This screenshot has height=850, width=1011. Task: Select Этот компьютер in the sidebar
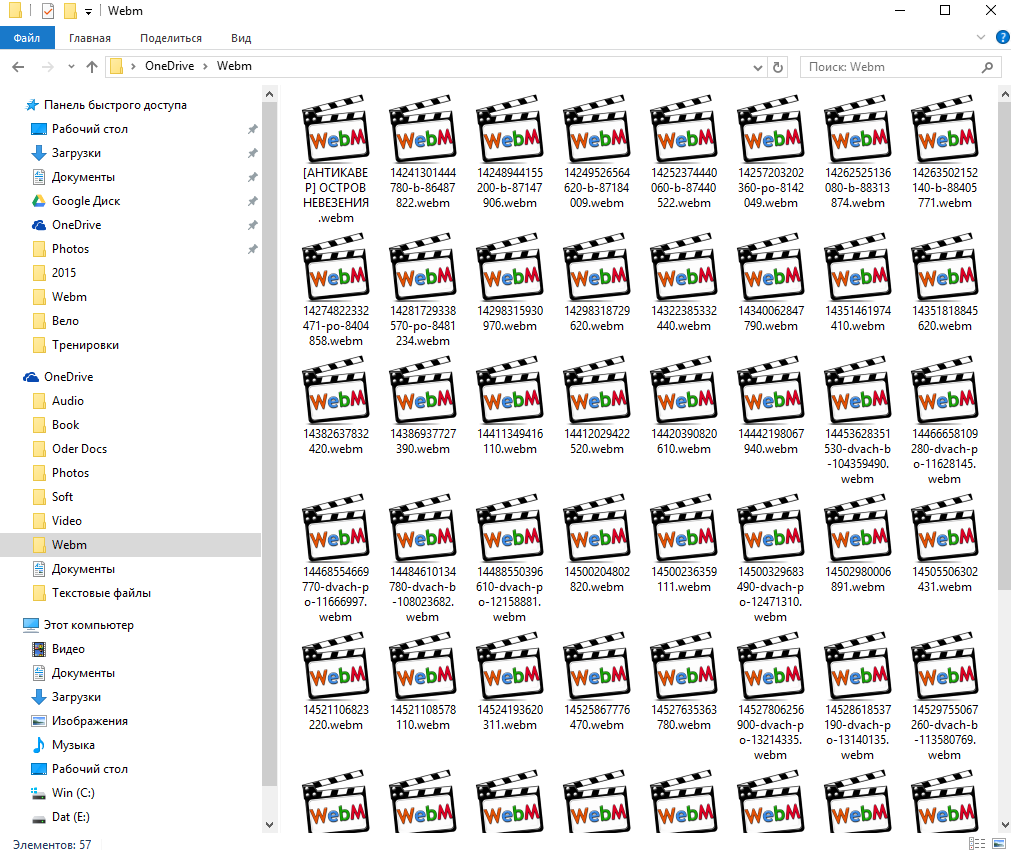pyautogui.click(x=88, y=625)
